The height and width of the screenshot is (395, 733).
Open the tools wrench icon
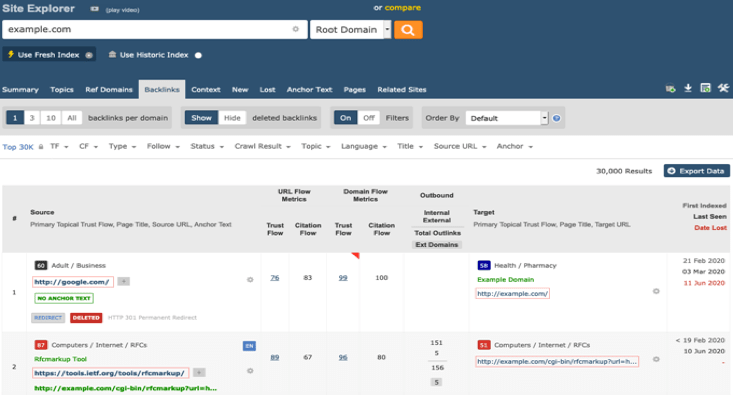[x=723, y=88]
